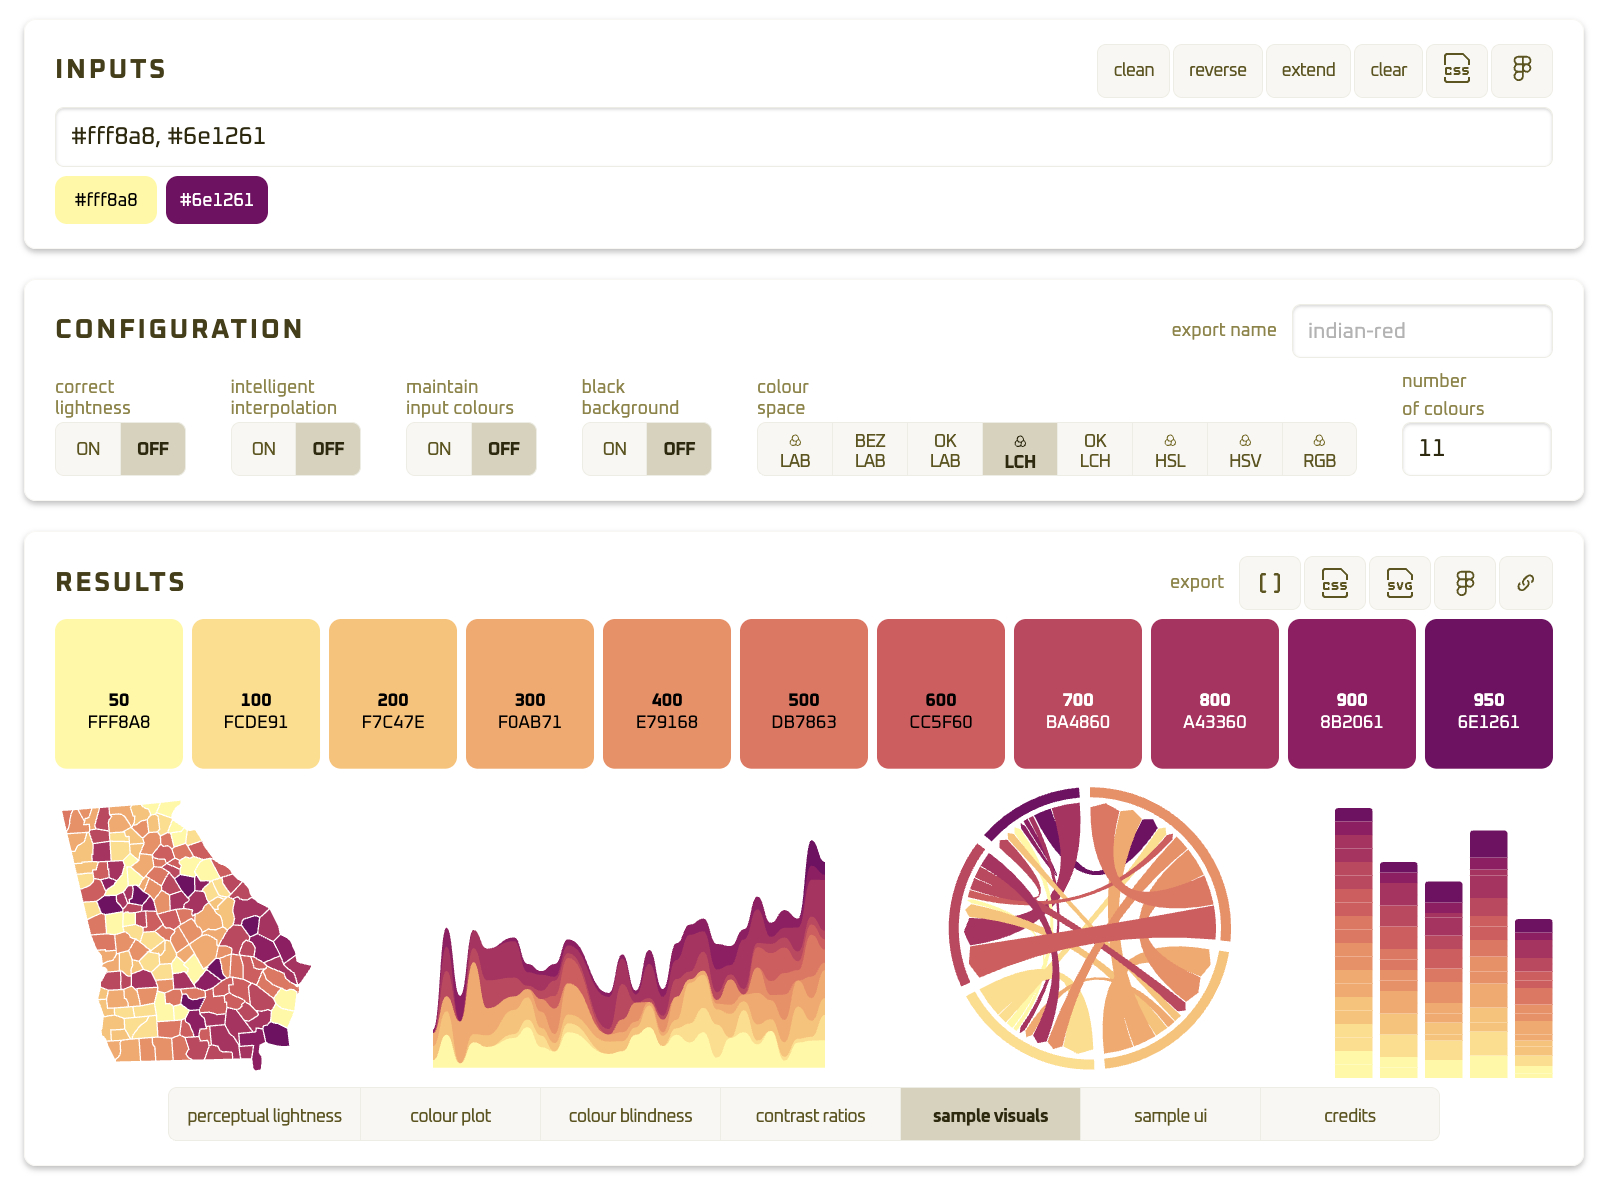Click the Figma icon in Inputs header

click(1521, 70)
